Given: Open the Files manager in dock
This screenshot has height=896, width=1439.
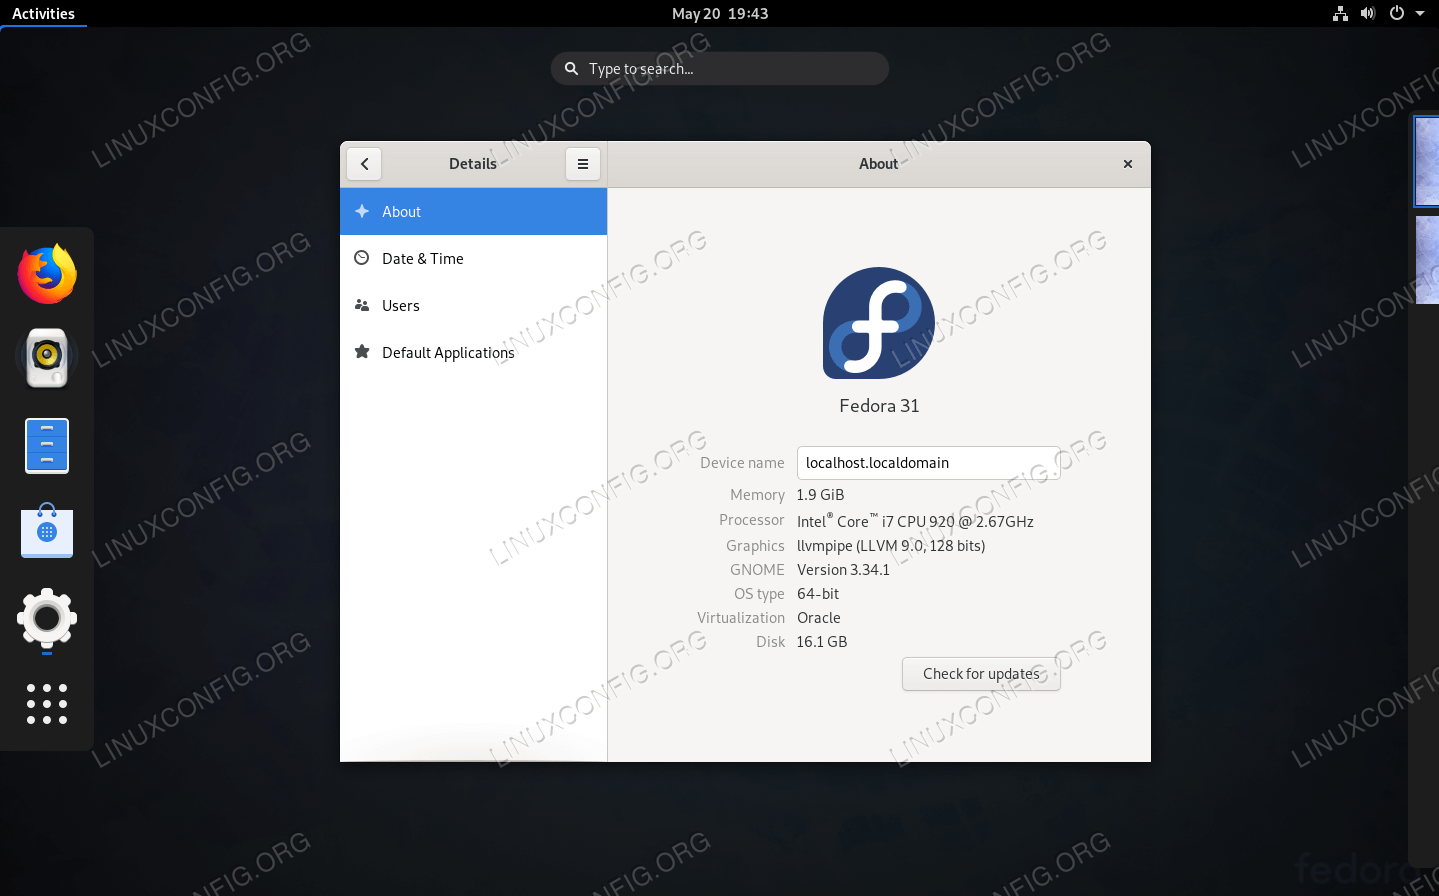Looking at the screenshot, I should (x=47, y=445).
